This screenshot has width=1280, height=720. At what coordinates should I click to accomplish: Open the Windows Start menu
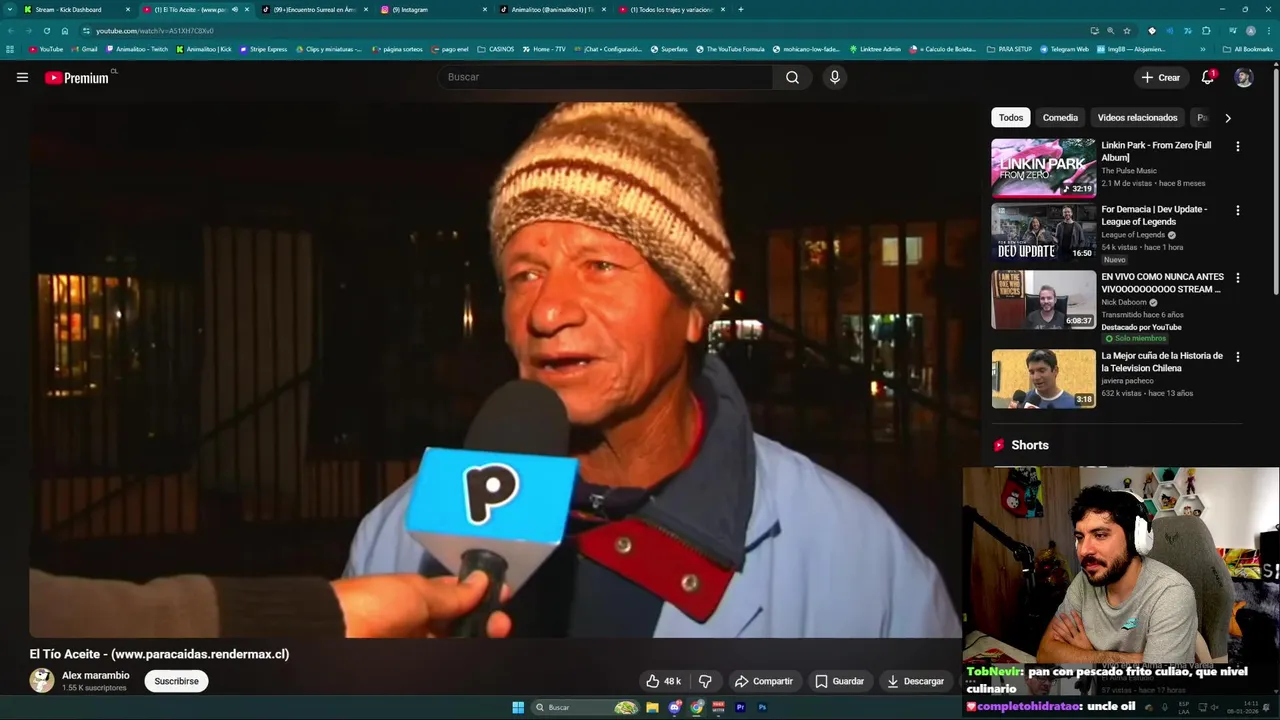(x=518, y=708)
